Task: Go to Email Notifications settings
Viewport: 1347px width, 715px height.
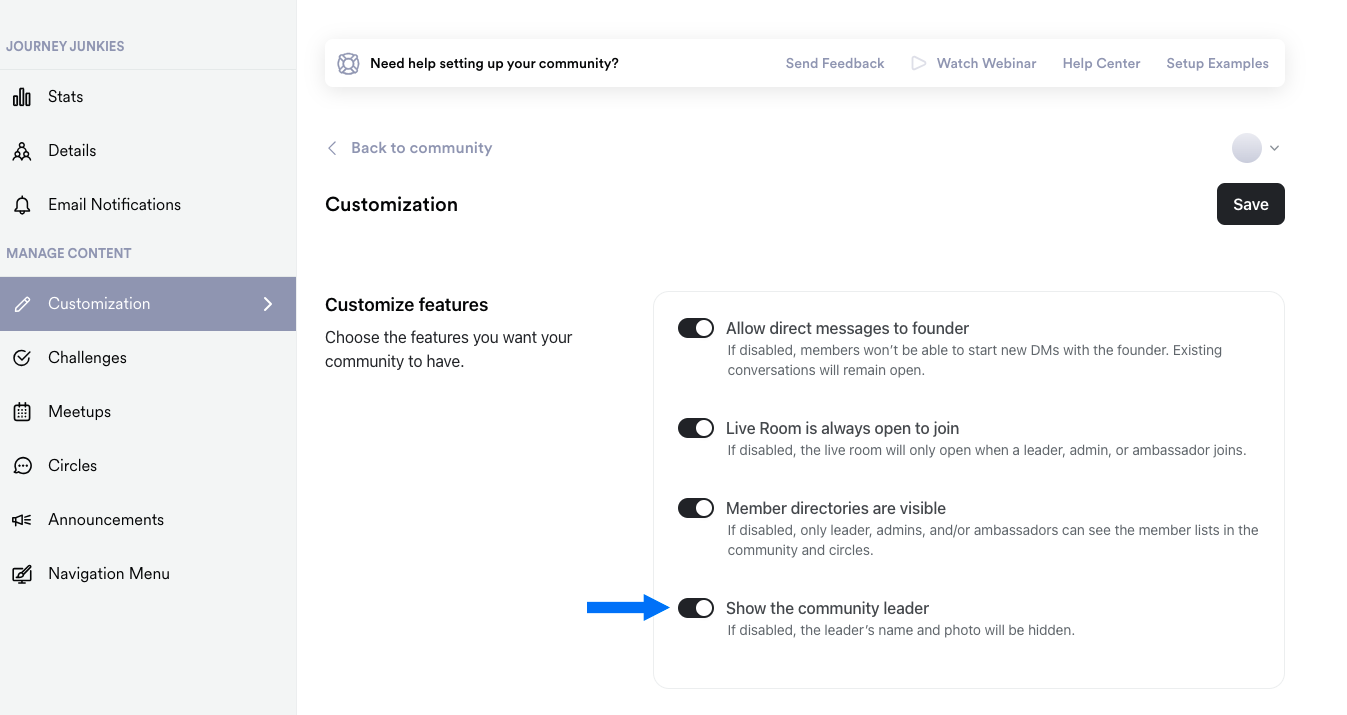Action: (x=148, y=205)
